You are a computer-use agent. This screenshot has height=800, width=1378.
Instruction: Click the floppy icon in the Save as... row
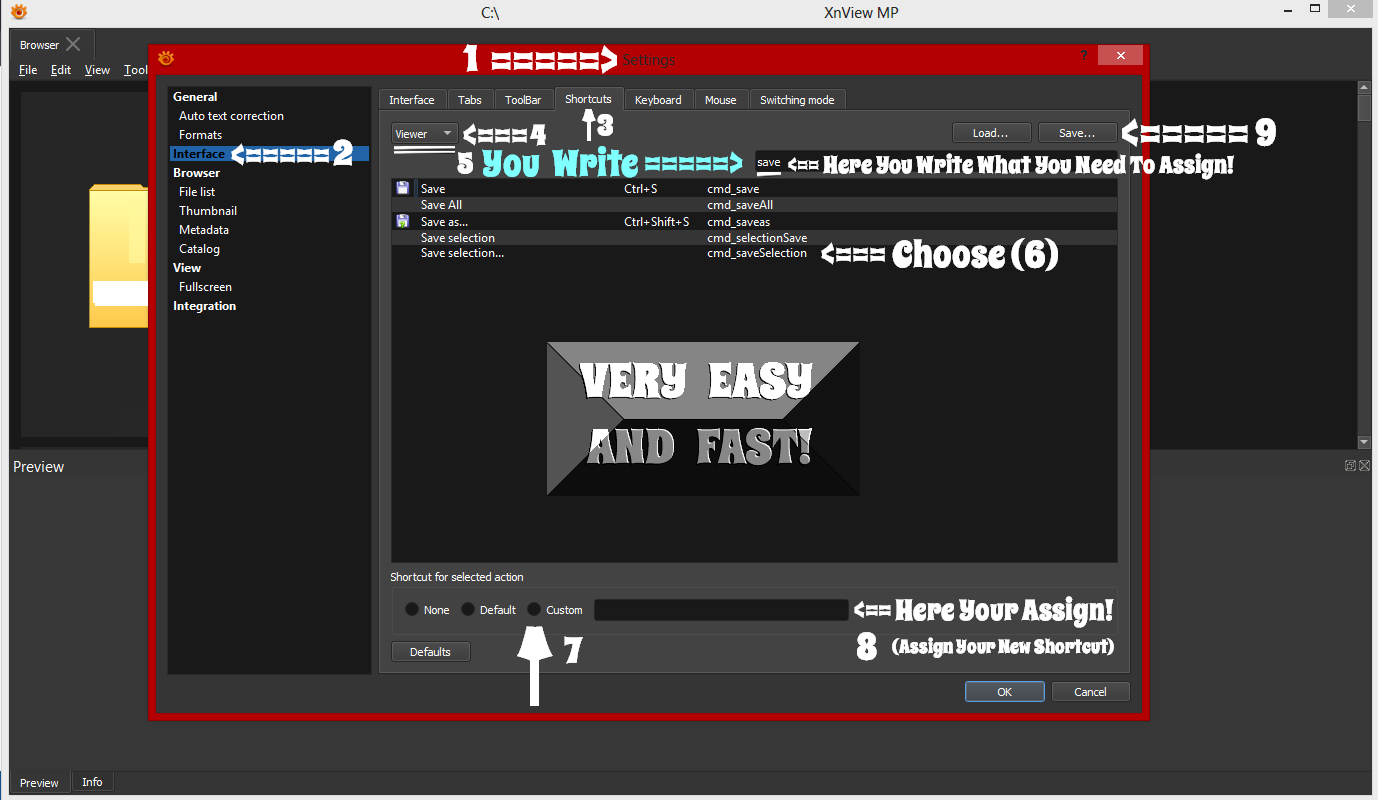coord(402,221)
